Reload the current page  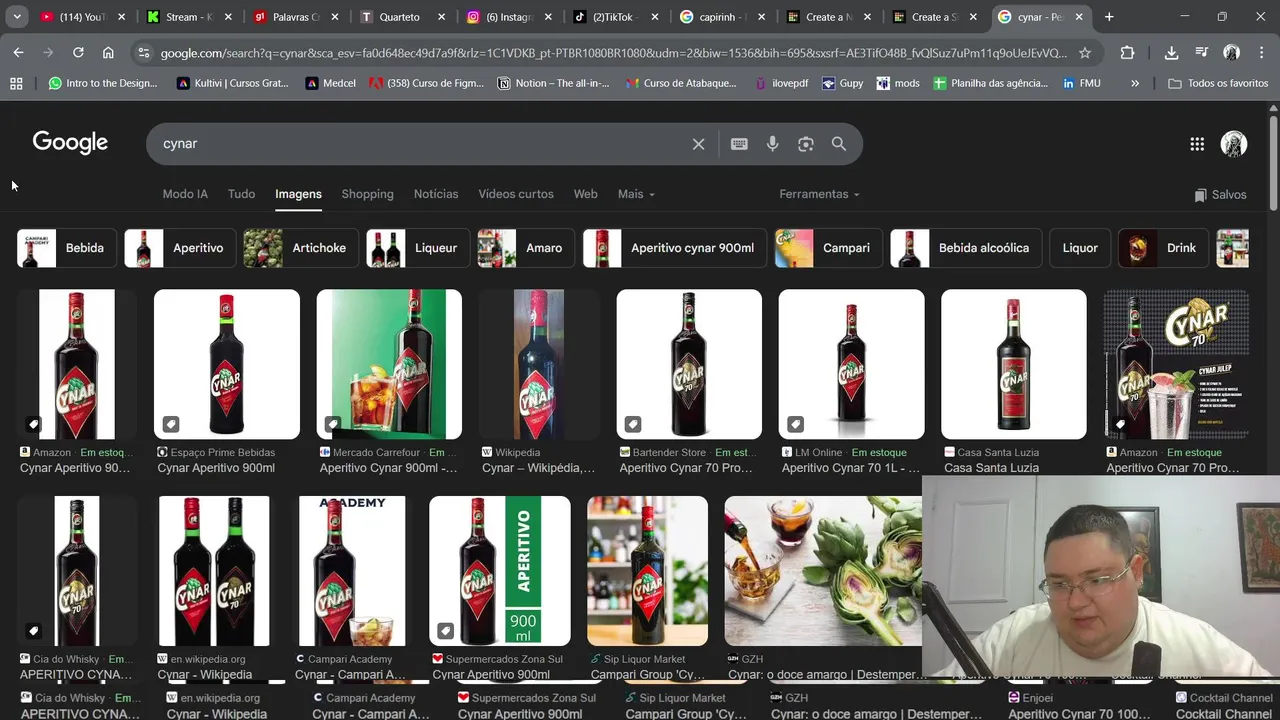pos(78,52)
